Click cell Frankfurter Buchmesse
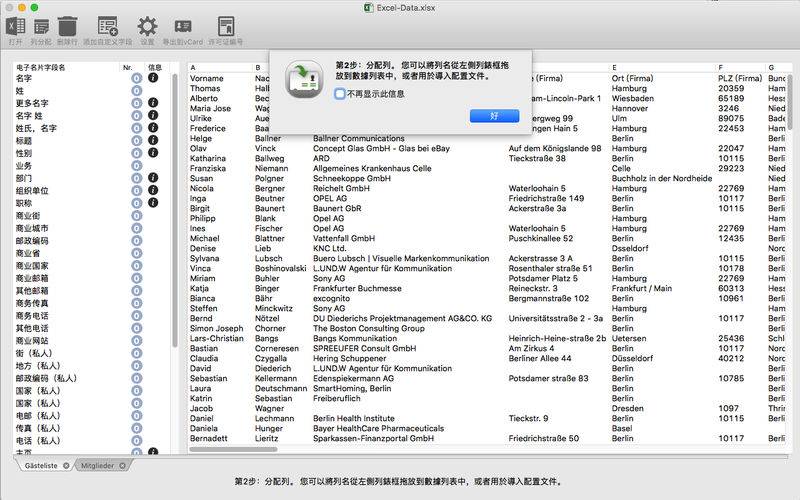The width and height of the screenshot is (800, 500). (x=357, y=288)
